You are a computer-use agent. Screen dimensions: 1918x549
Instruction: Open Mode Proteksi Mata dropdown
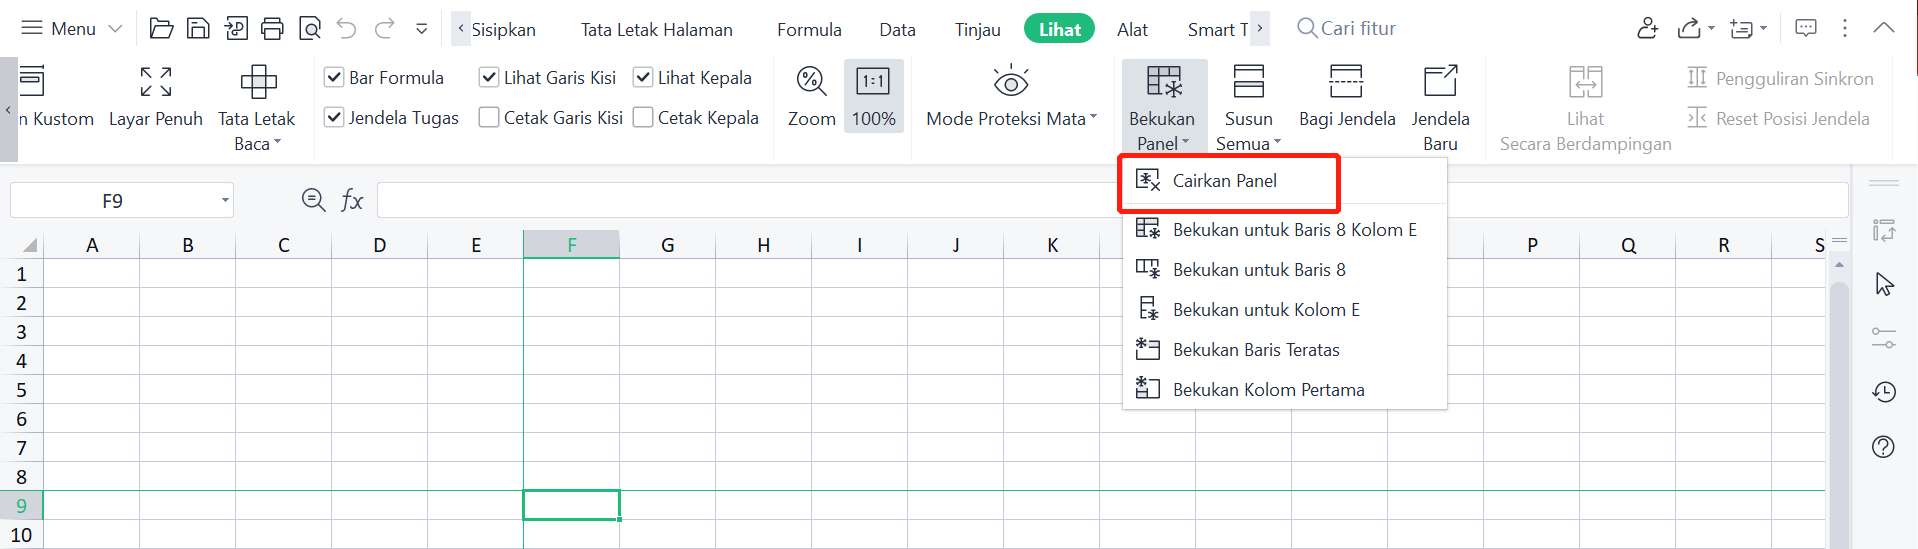coord(1011,97)
